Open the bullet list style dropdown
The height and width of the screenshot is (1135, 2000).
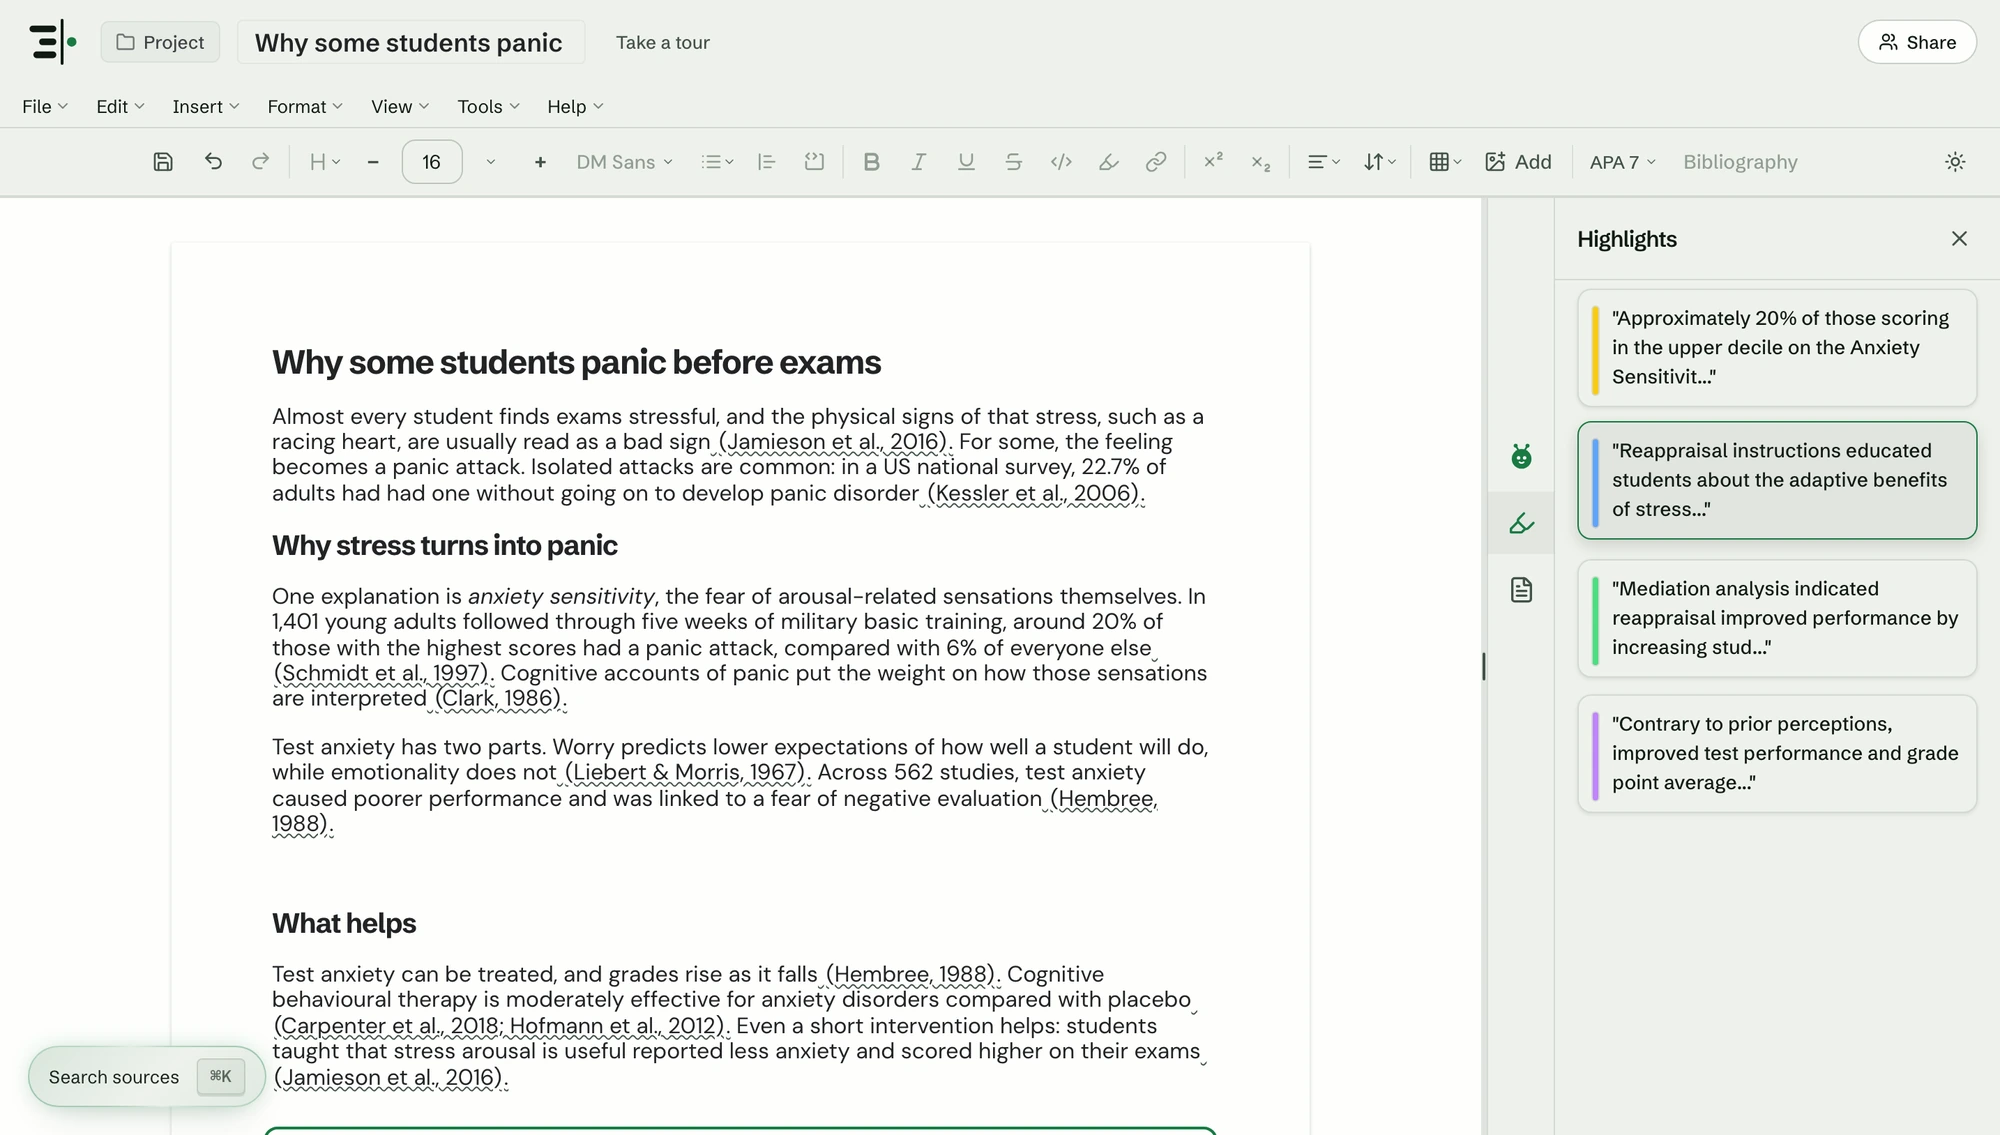(717, 162)
